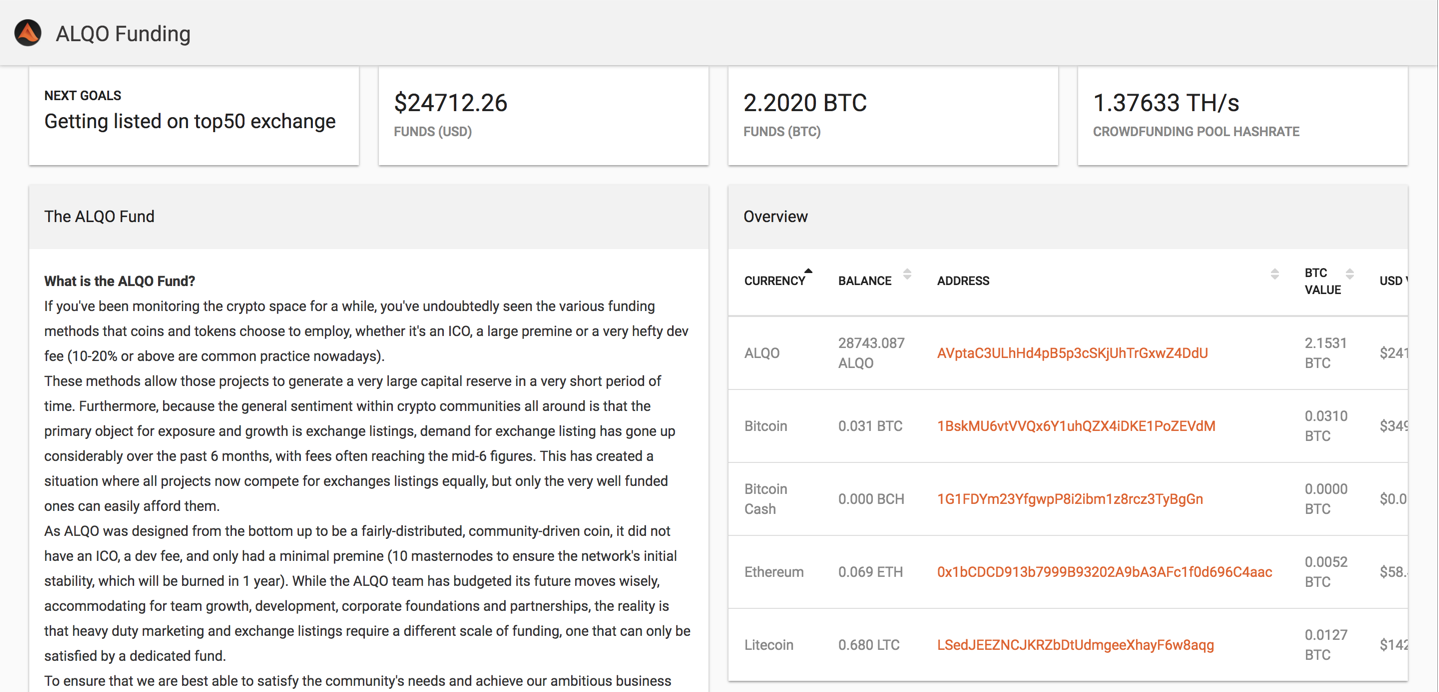Click the "Bitcoin Cash" currency cell
This screenshot has height=692, width=1439.
pos(766,499)
